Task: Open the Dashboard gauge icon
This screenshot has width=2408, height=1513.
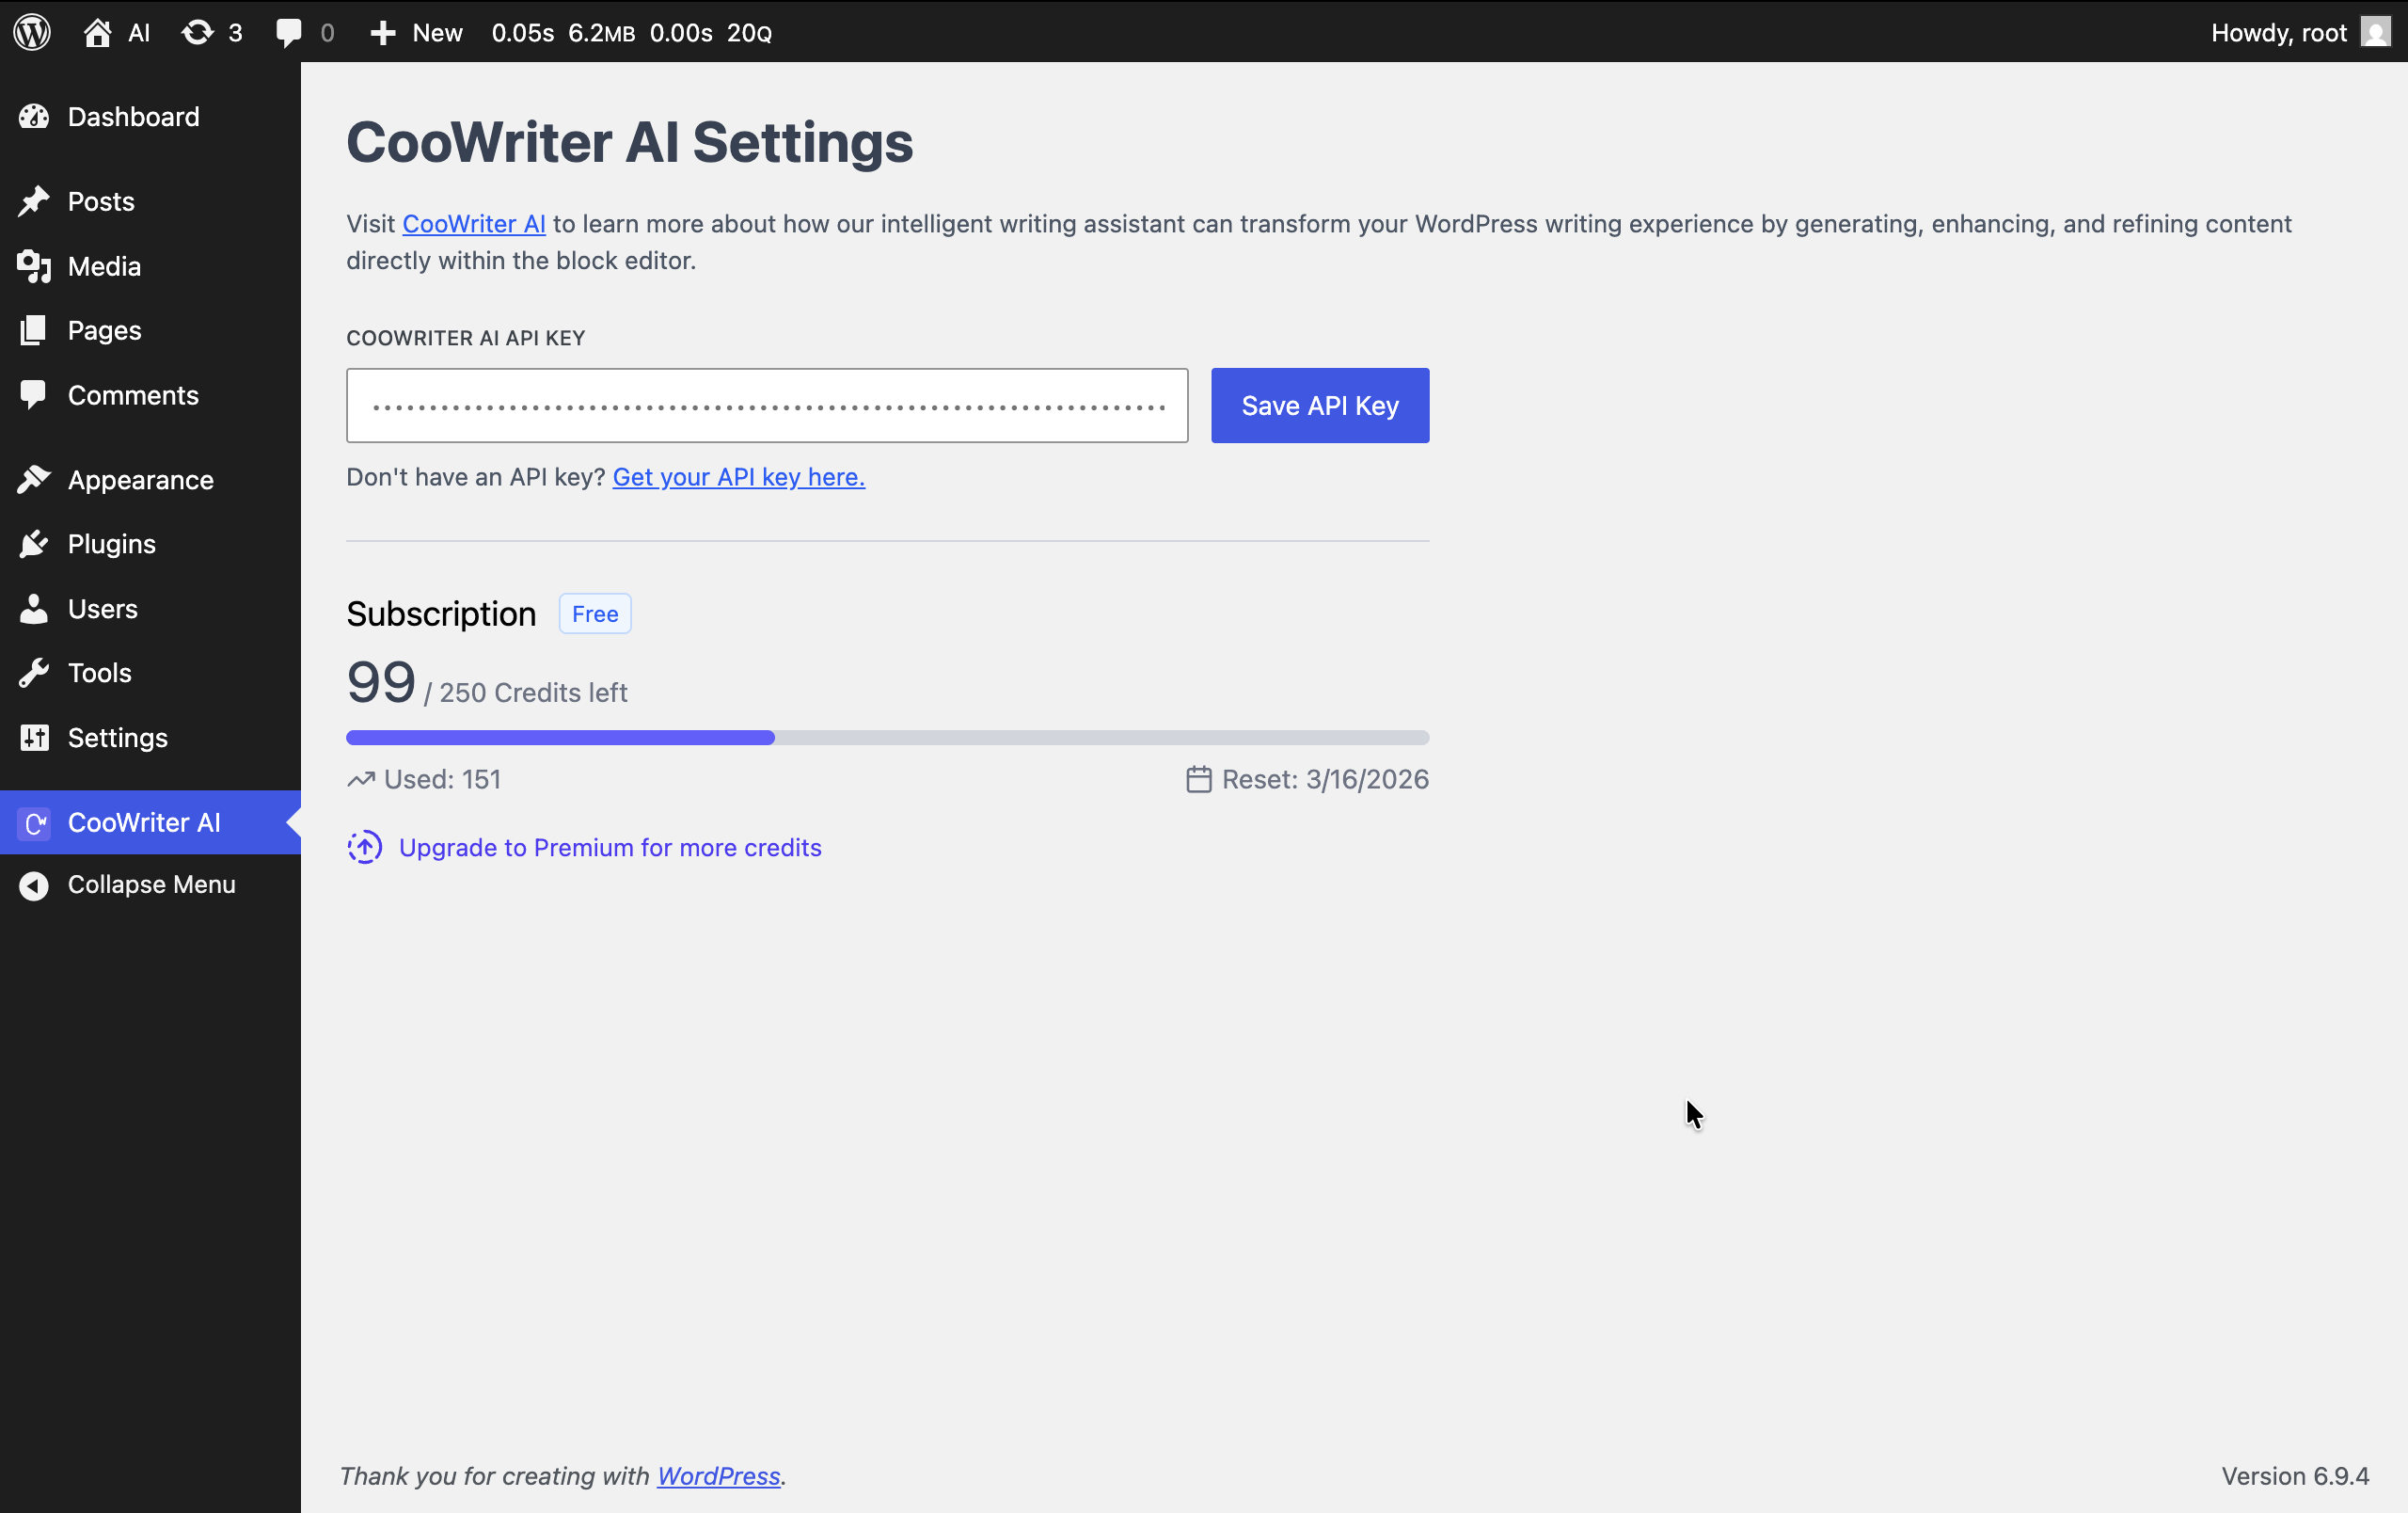Action: [33, 116]
